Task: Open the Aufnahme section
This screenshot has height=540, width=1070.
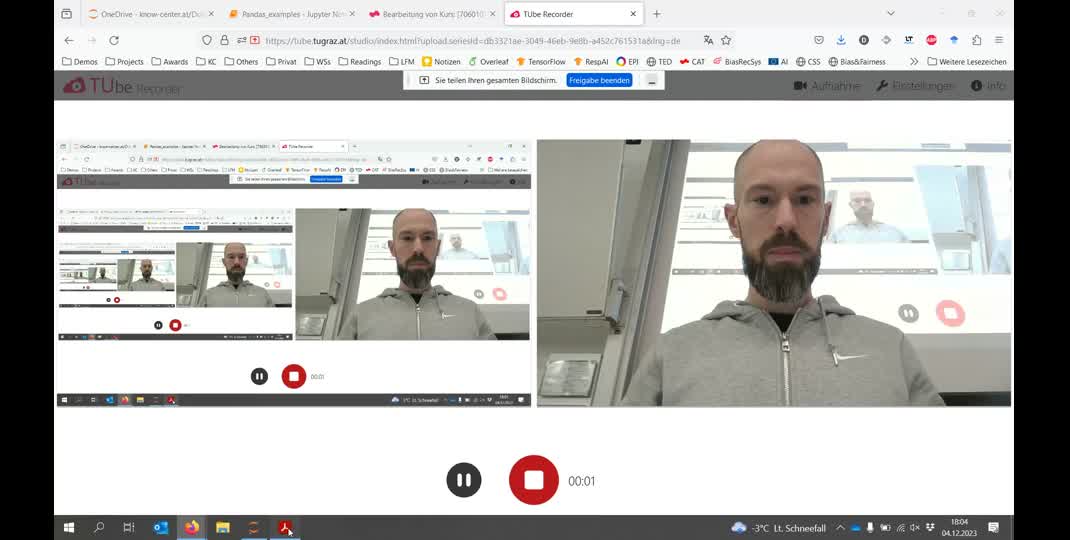Action: click(x=827, y=86)
